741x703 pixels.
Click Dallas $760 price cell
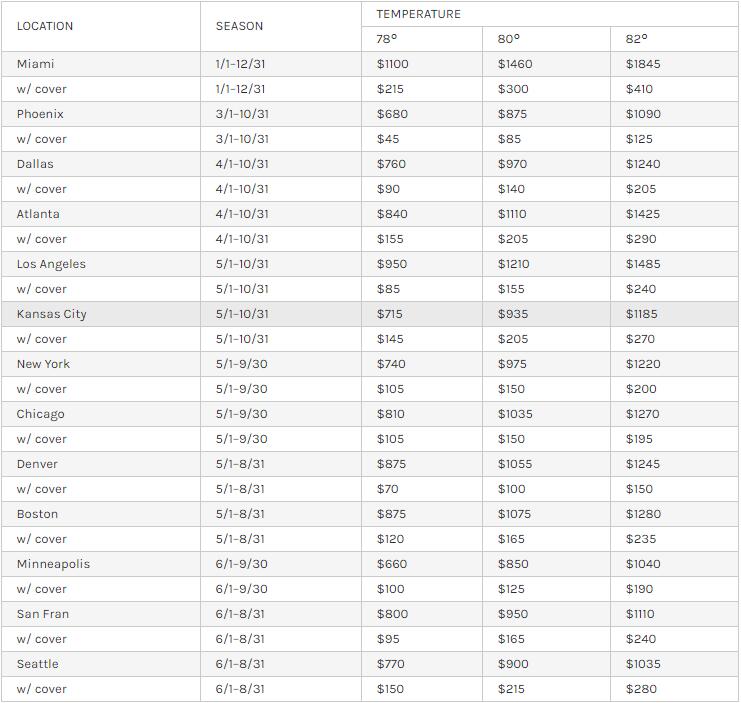(392, 164)
